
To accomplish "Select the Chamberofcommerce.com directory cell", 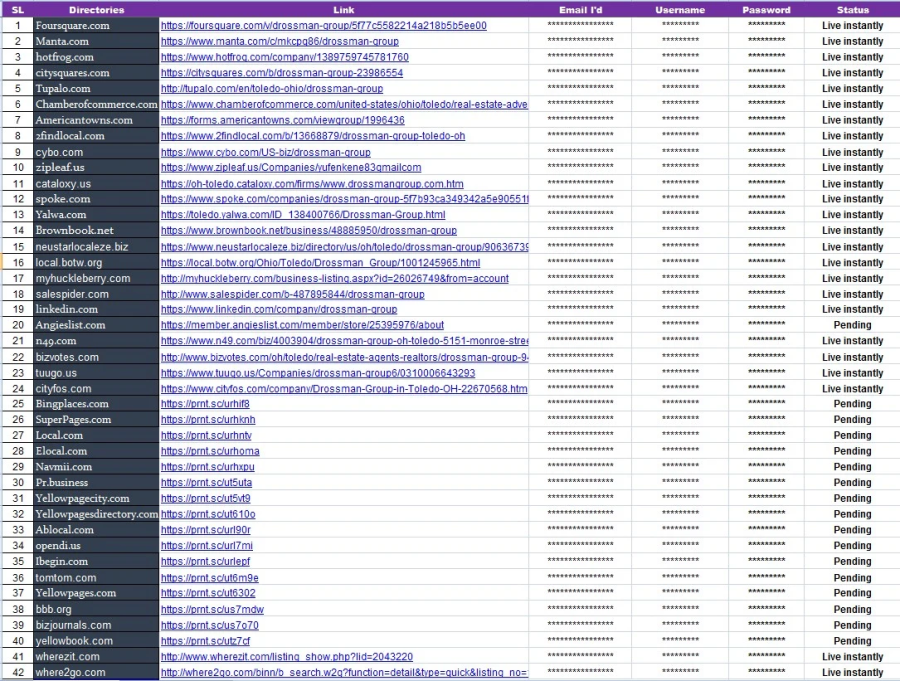I will (x=96, y=105).
